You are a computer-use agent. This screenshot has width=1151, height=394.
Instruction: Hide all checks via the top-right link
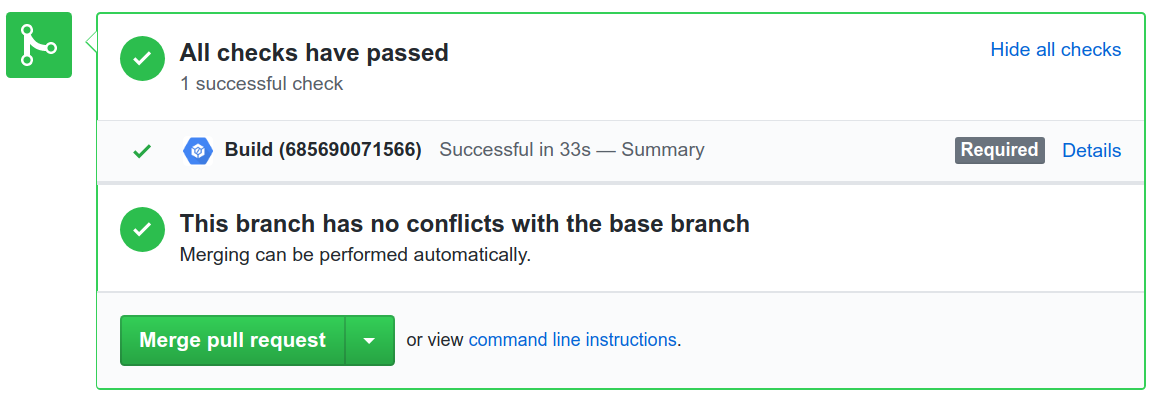[1056, 50]
